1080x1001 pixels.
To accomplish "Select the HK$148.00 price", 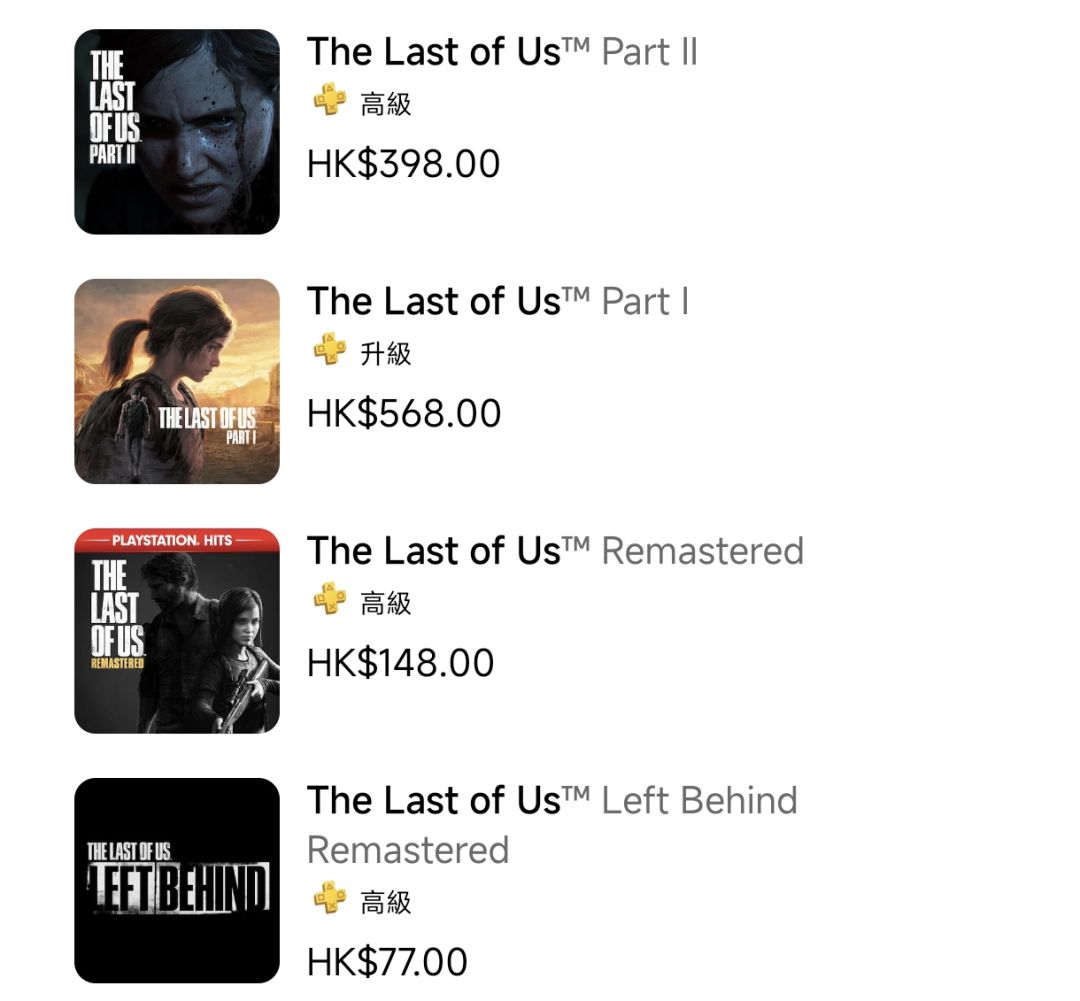I will point(401,663).
